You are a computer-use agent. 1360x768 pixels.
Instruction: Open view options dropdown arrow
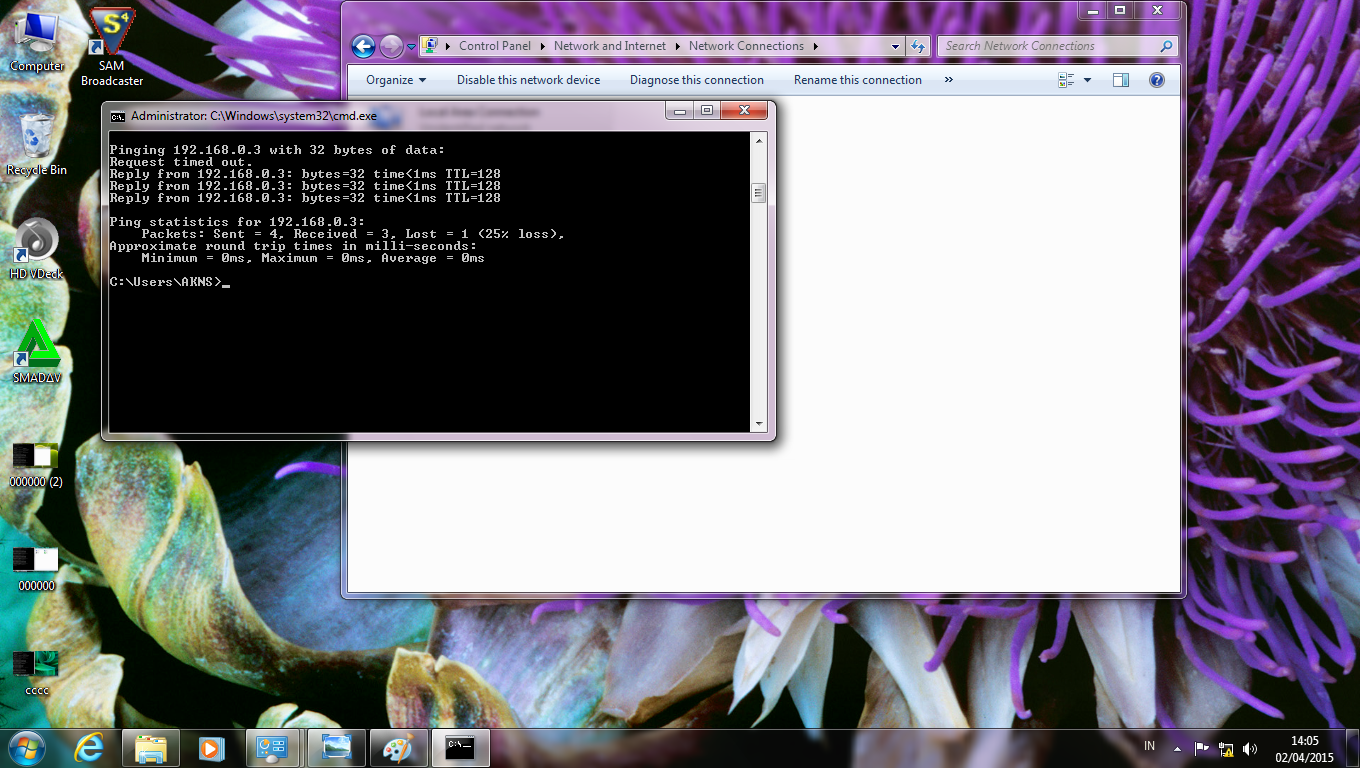pos(1088,80)
